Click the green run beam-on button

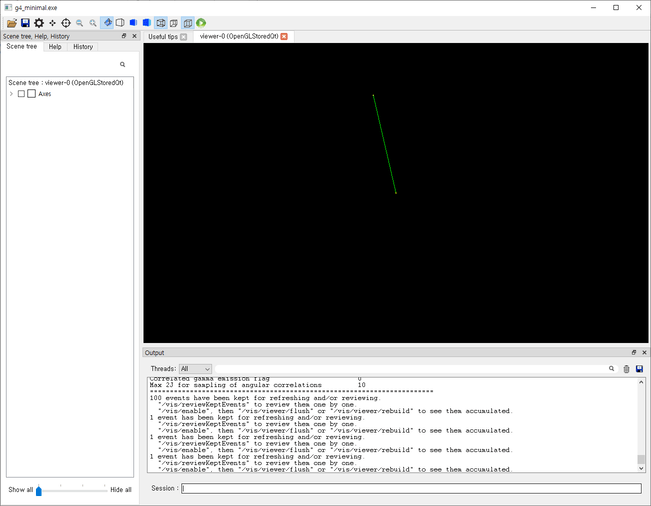click(201, 23)
